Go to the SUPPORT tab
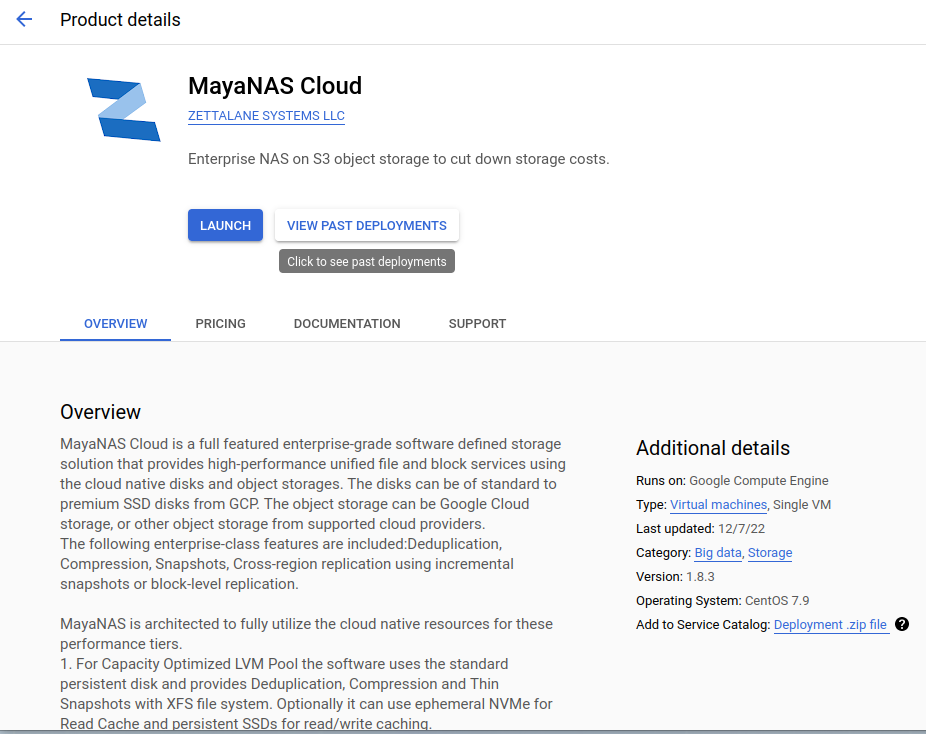The image size is (926, 734). tap(477, 324)
